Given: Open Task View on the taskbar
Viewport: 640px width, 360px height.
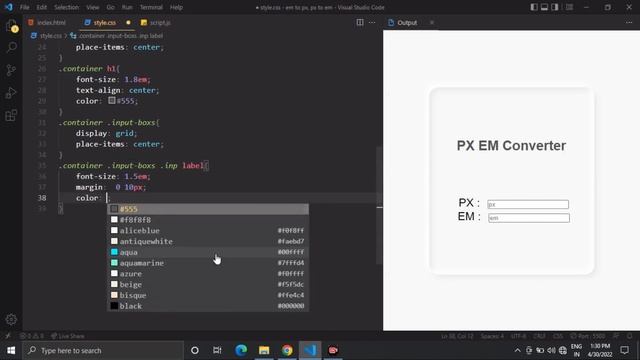Looking at the screenshot, I should point(217,350).
